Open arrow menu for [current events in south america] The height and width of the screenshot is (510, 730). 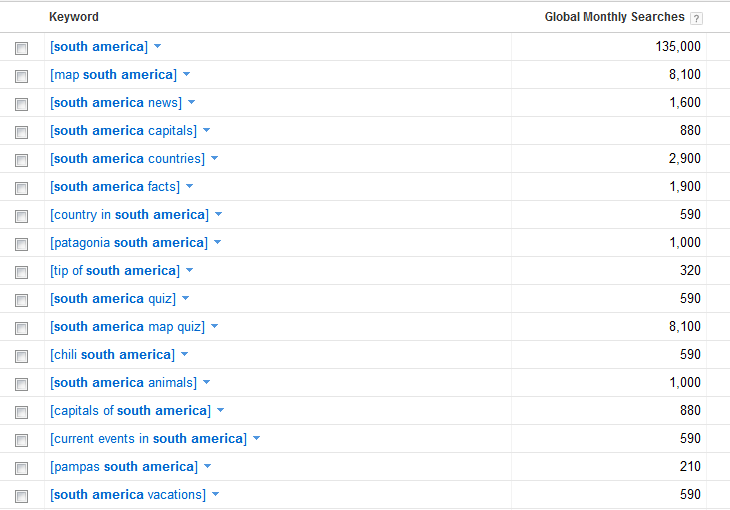click(257, 438)
